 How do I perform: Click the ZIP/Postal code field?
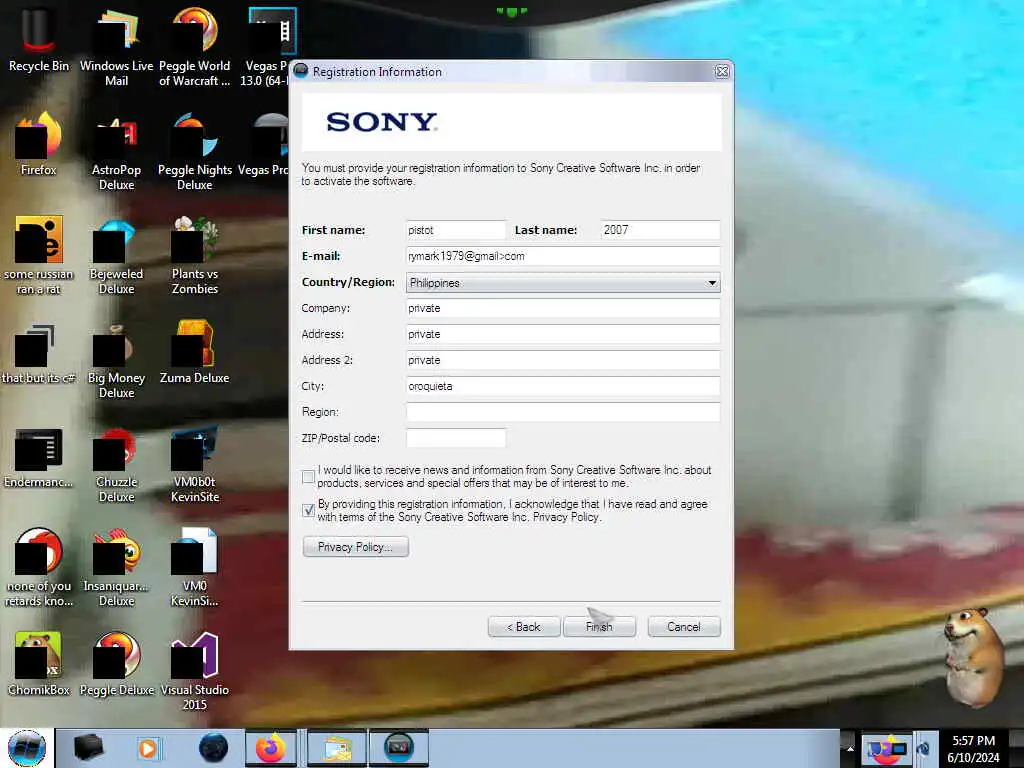[456, 438]
